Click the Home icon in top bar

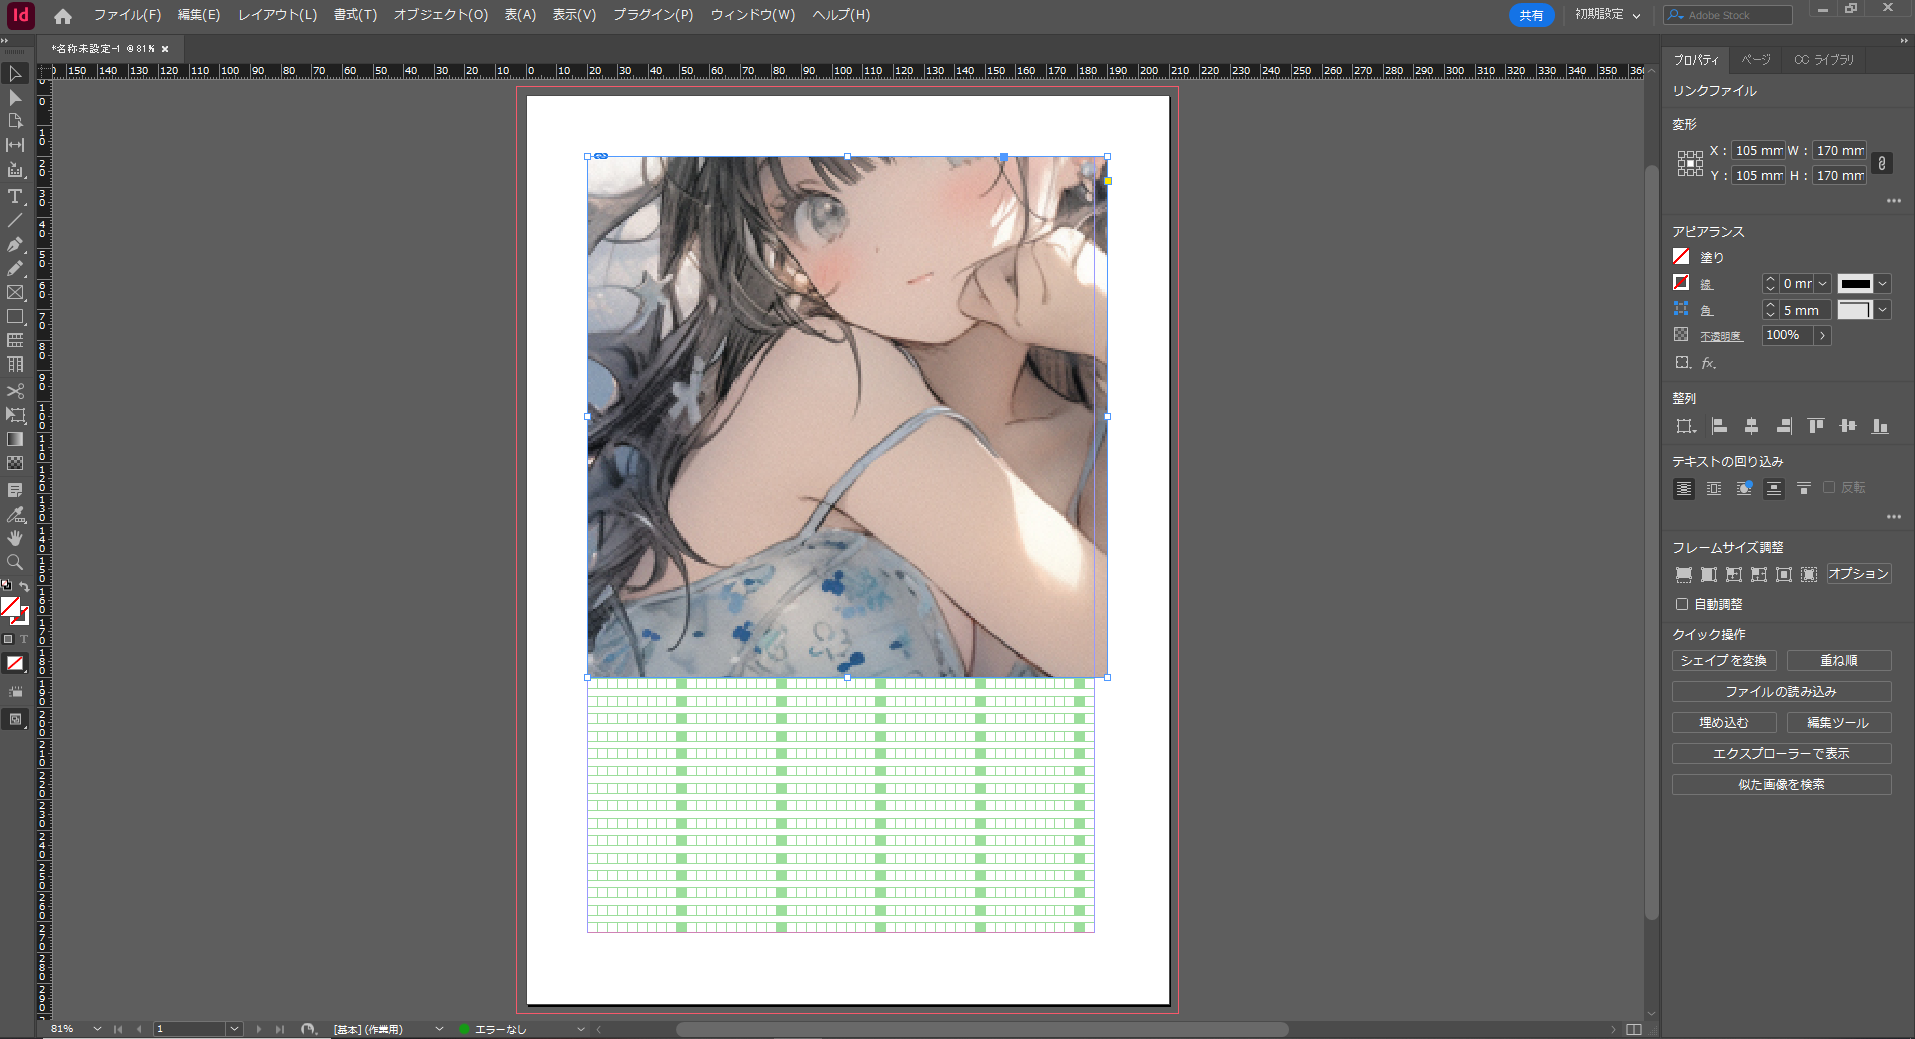coord(63,16)
